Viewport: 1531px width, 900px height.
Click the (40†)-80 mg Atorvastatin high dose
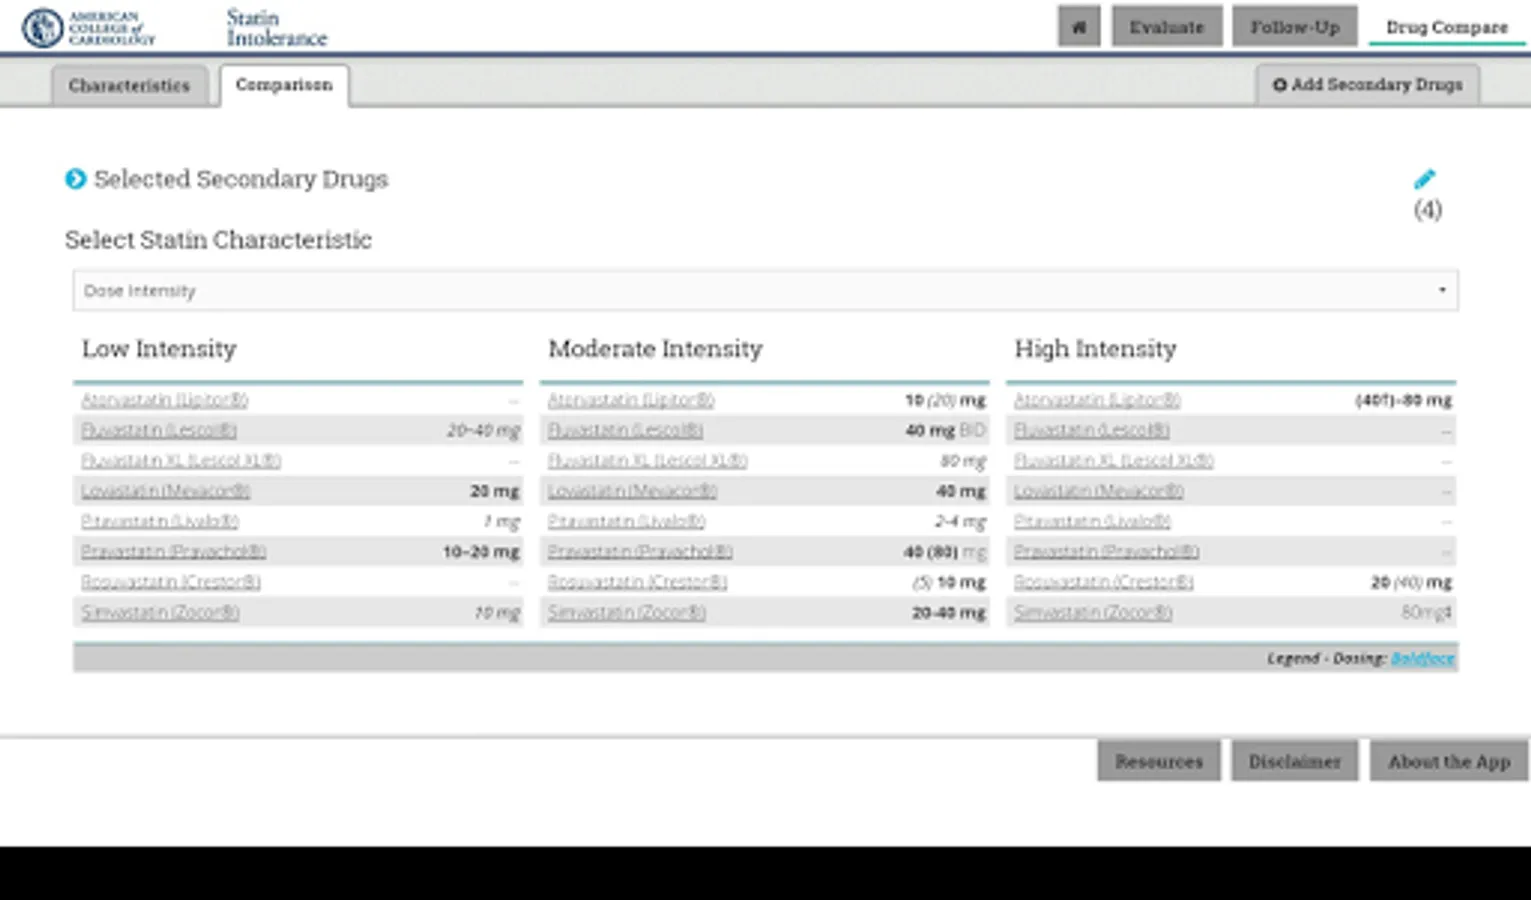pos(1403,400)
